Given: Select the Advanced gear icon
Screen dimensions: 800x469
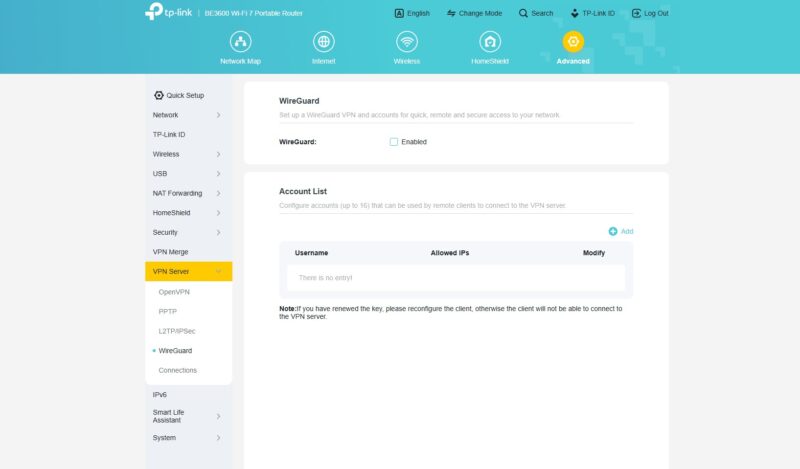Looking at the screenshot, I should pos(573,42).
